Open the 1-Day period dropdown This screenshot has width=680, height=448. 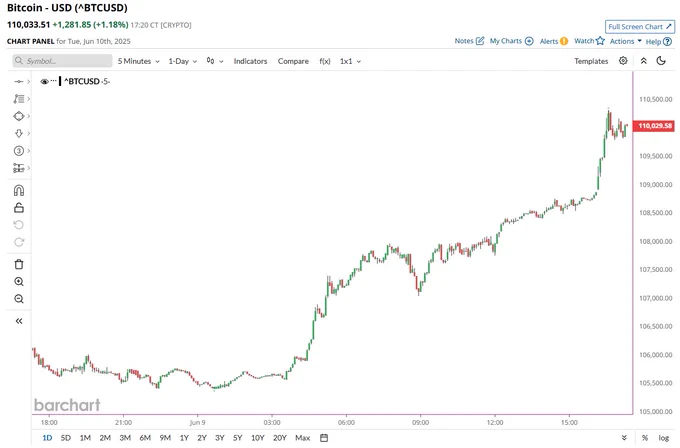[x=183, y=61]
